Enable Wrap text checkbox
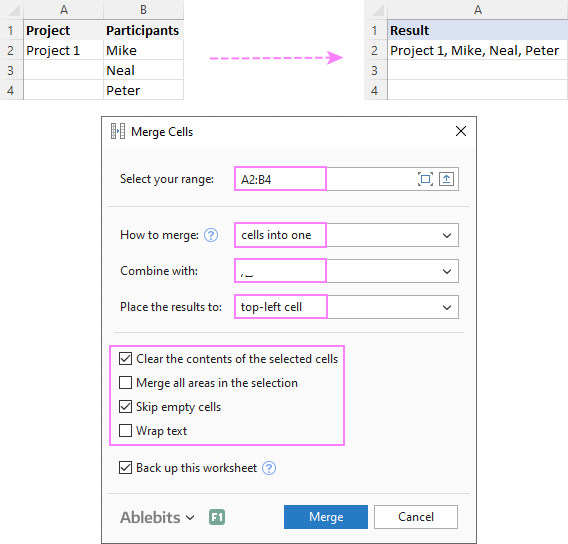 125,431
